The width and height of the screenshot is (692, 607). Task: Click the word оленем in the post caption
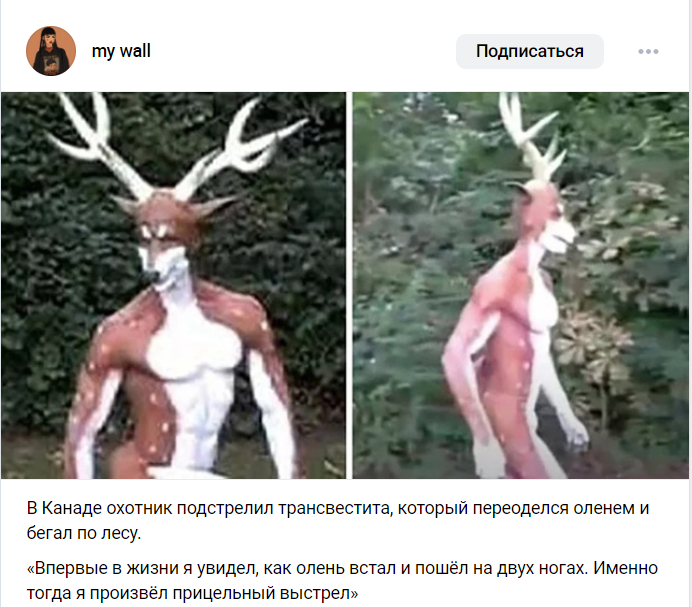tap(603, 509)
